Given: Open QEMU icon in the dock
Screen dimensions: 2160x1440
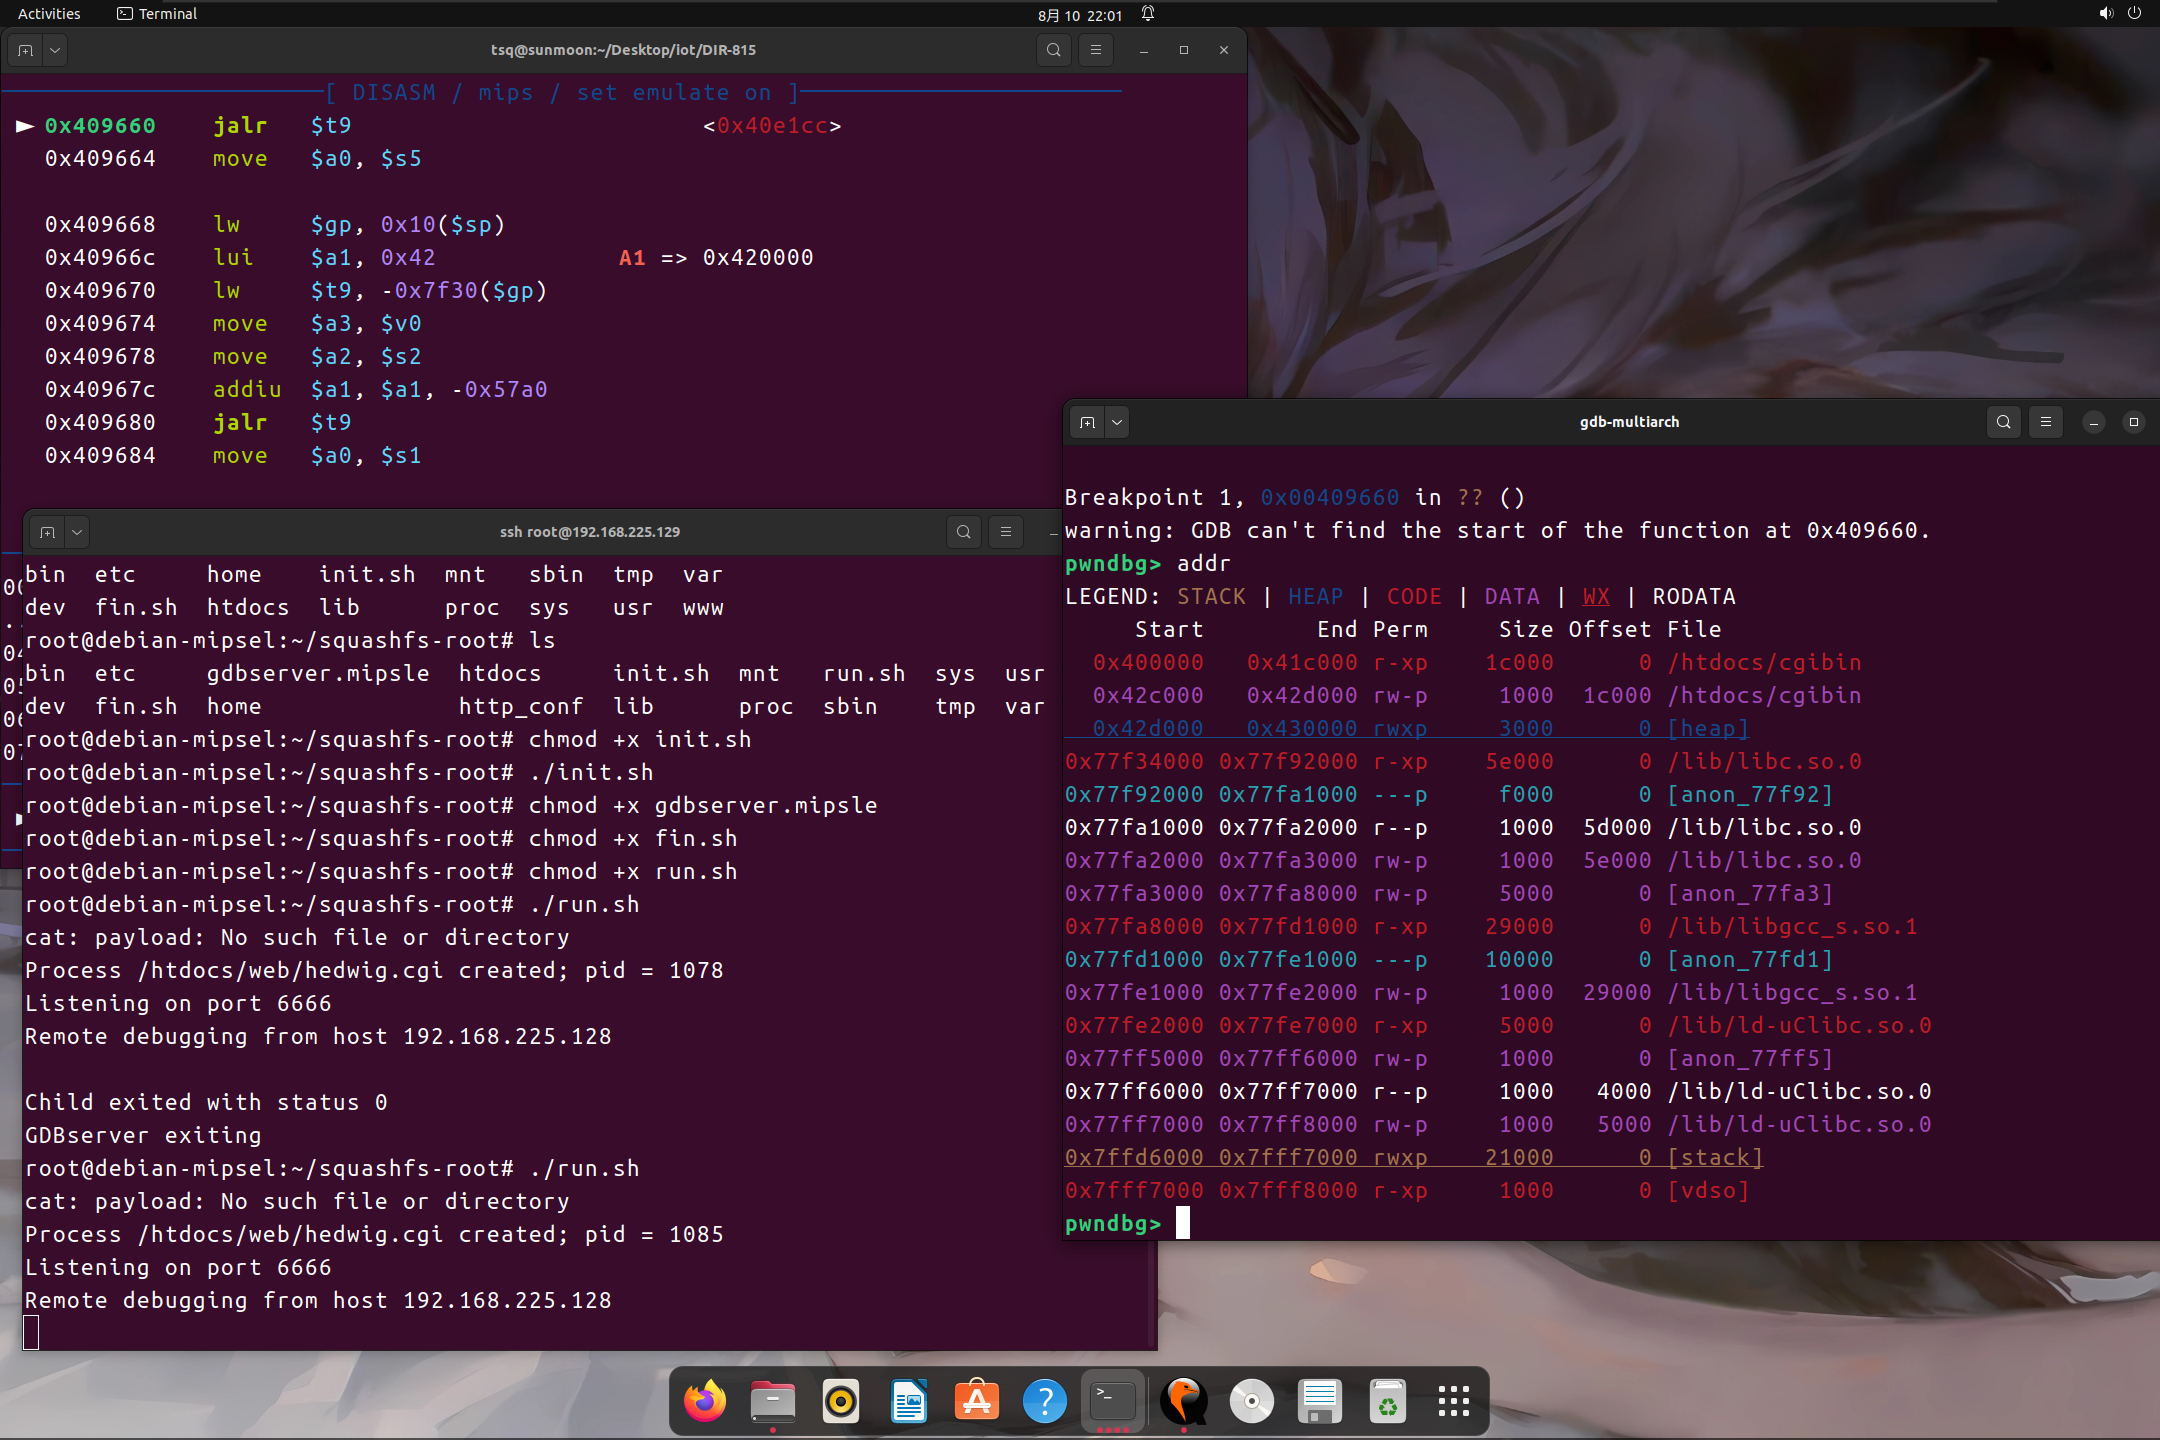Looking at the screenshot, I should pyautogui.click(x=1183, y=1401).
